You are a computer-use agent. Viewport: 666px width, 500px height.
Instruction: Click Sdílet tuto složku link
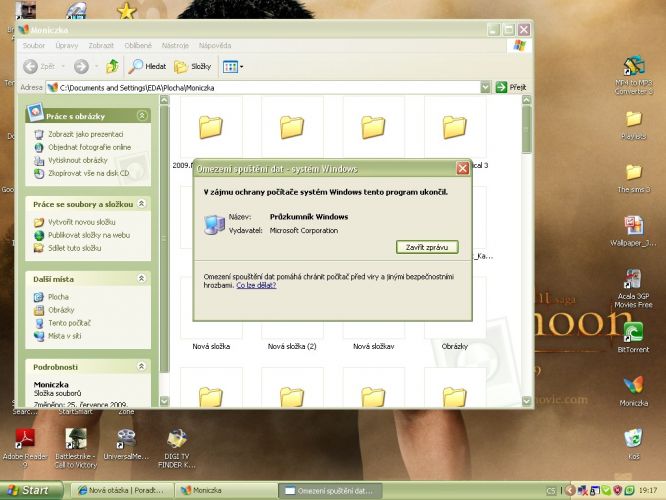point(74,248)
